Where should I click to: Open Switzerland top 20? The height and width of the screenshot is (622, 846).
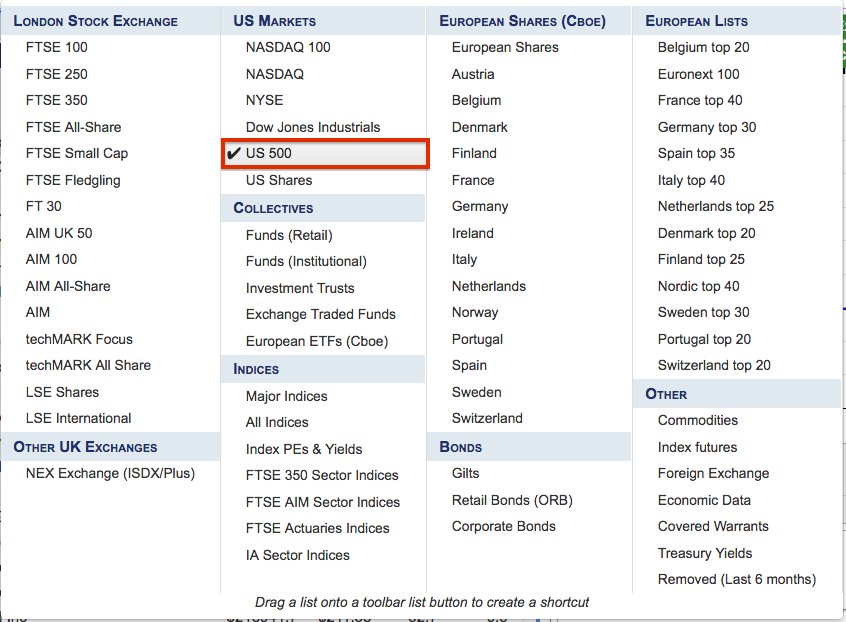[714, 366]
